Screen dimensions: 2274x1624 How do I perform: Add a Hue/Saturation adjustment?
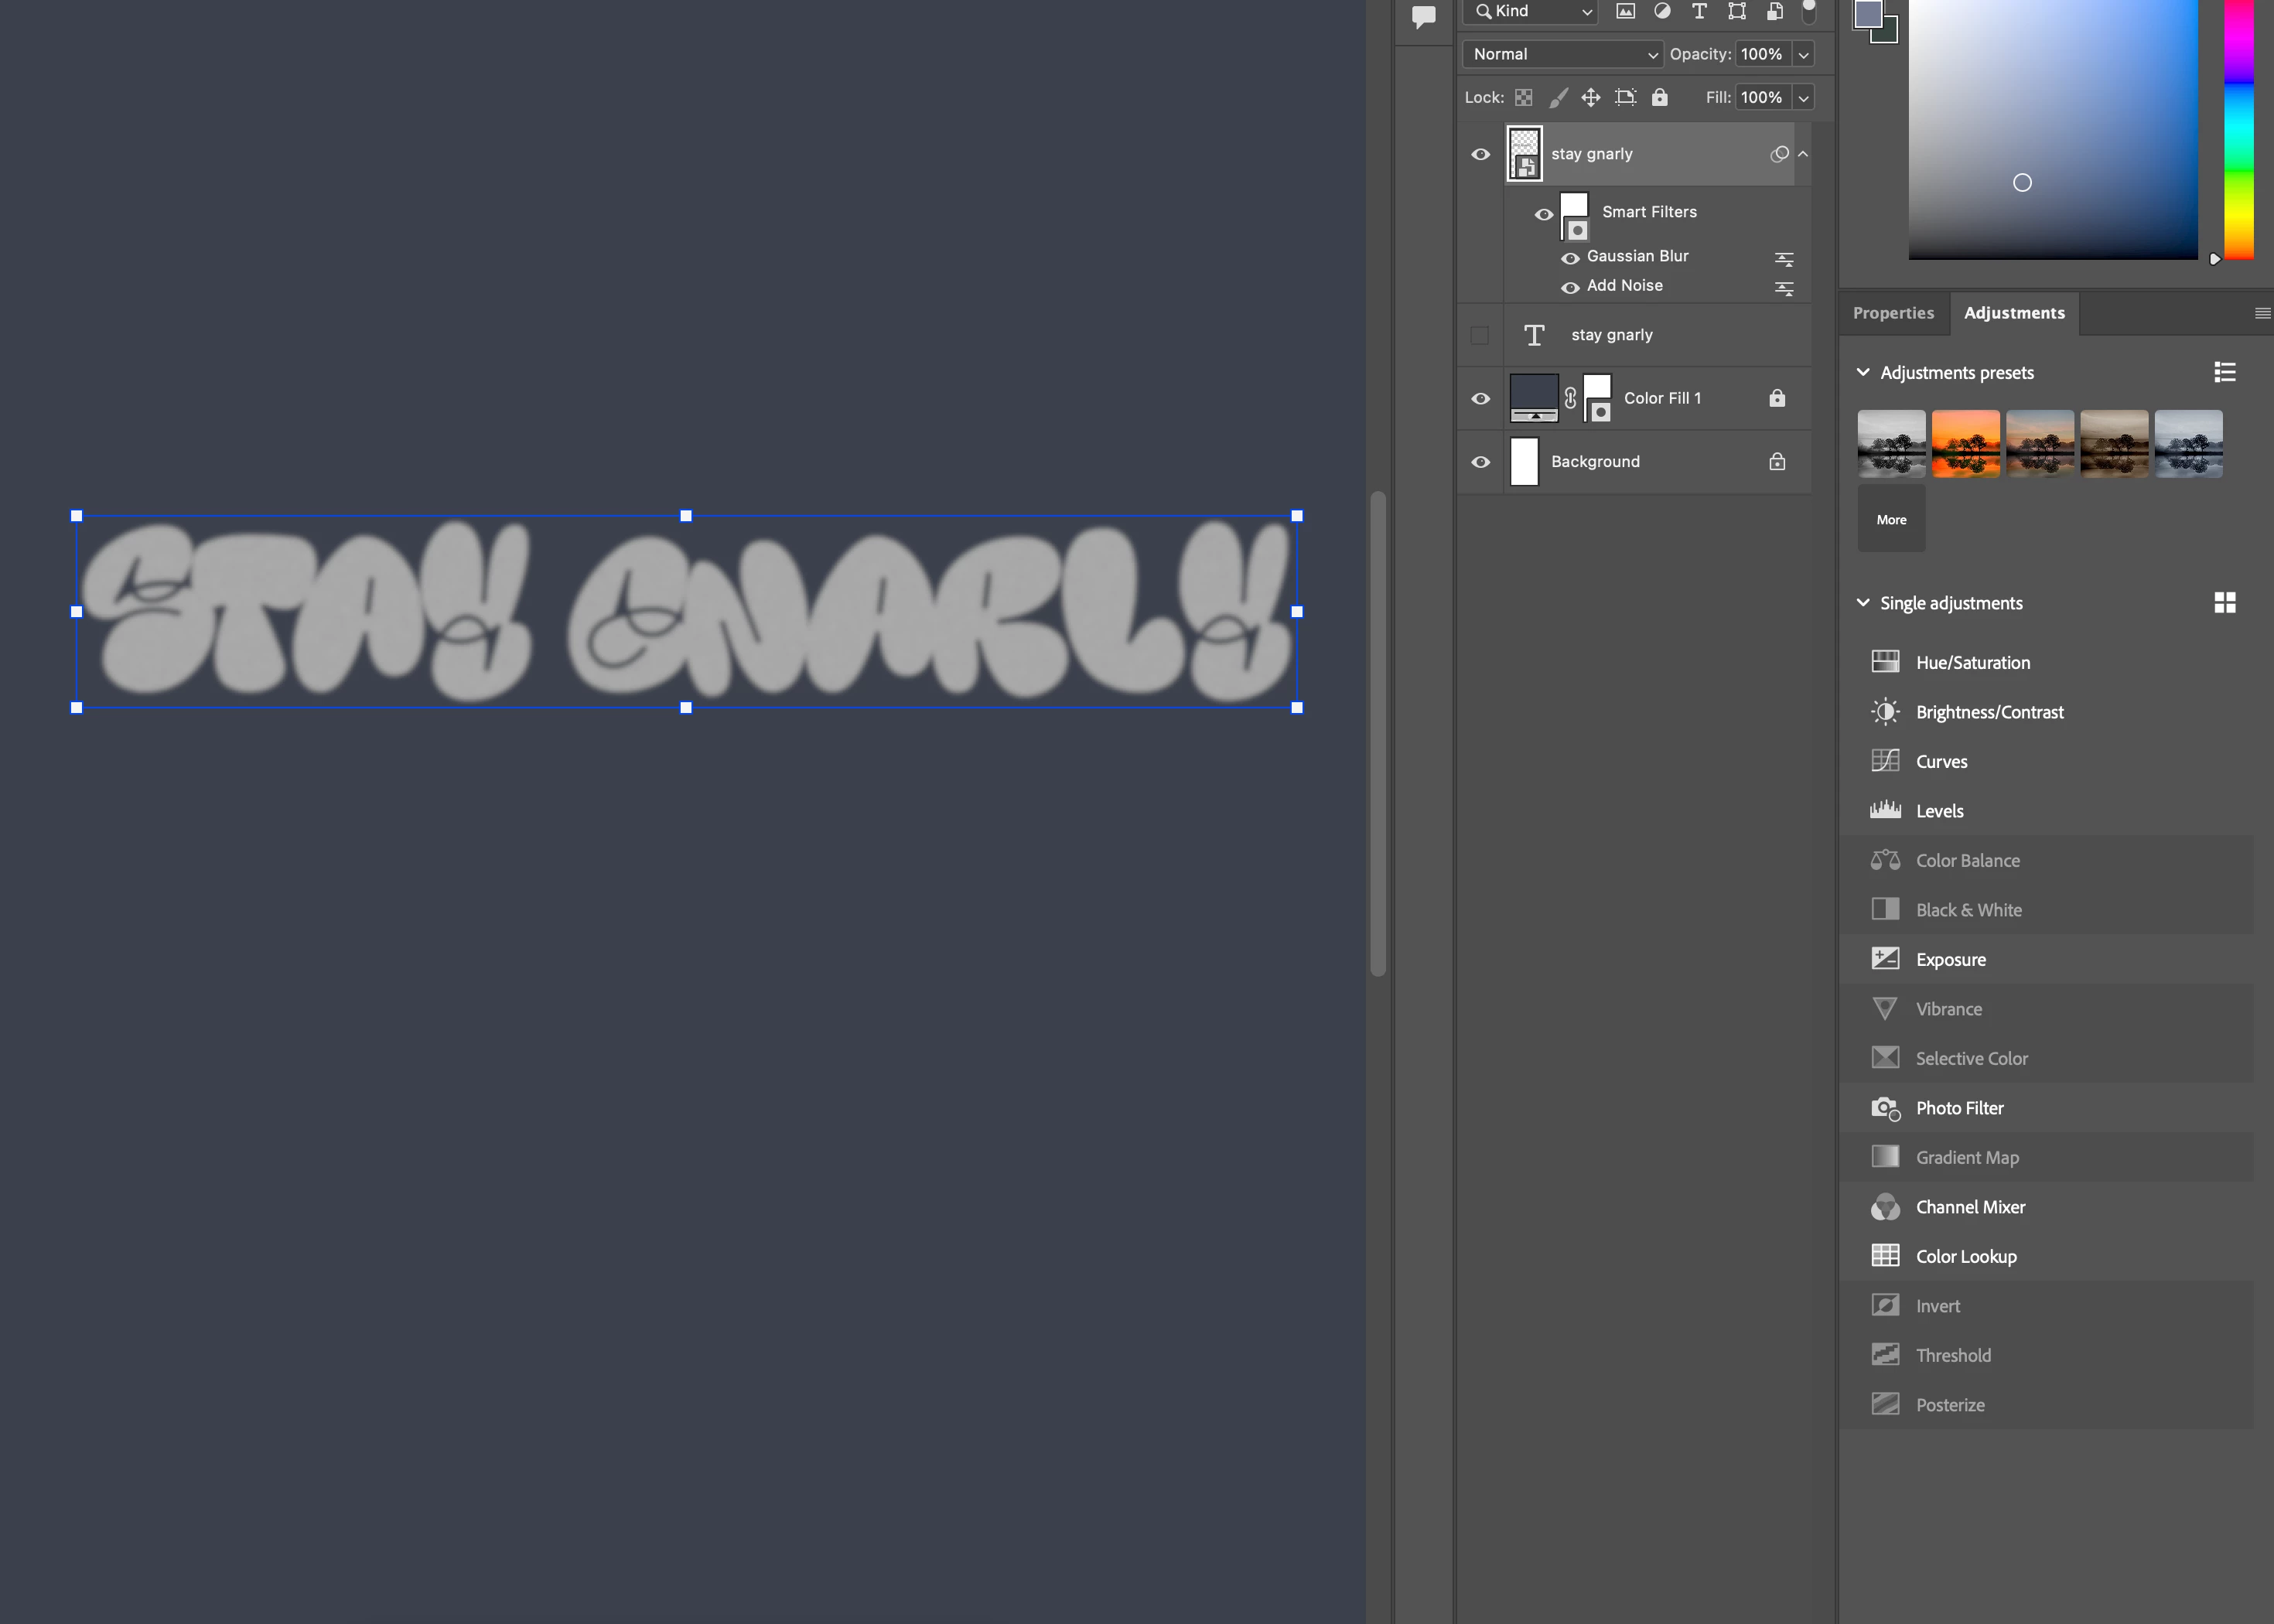click(x=1972, y=662)
